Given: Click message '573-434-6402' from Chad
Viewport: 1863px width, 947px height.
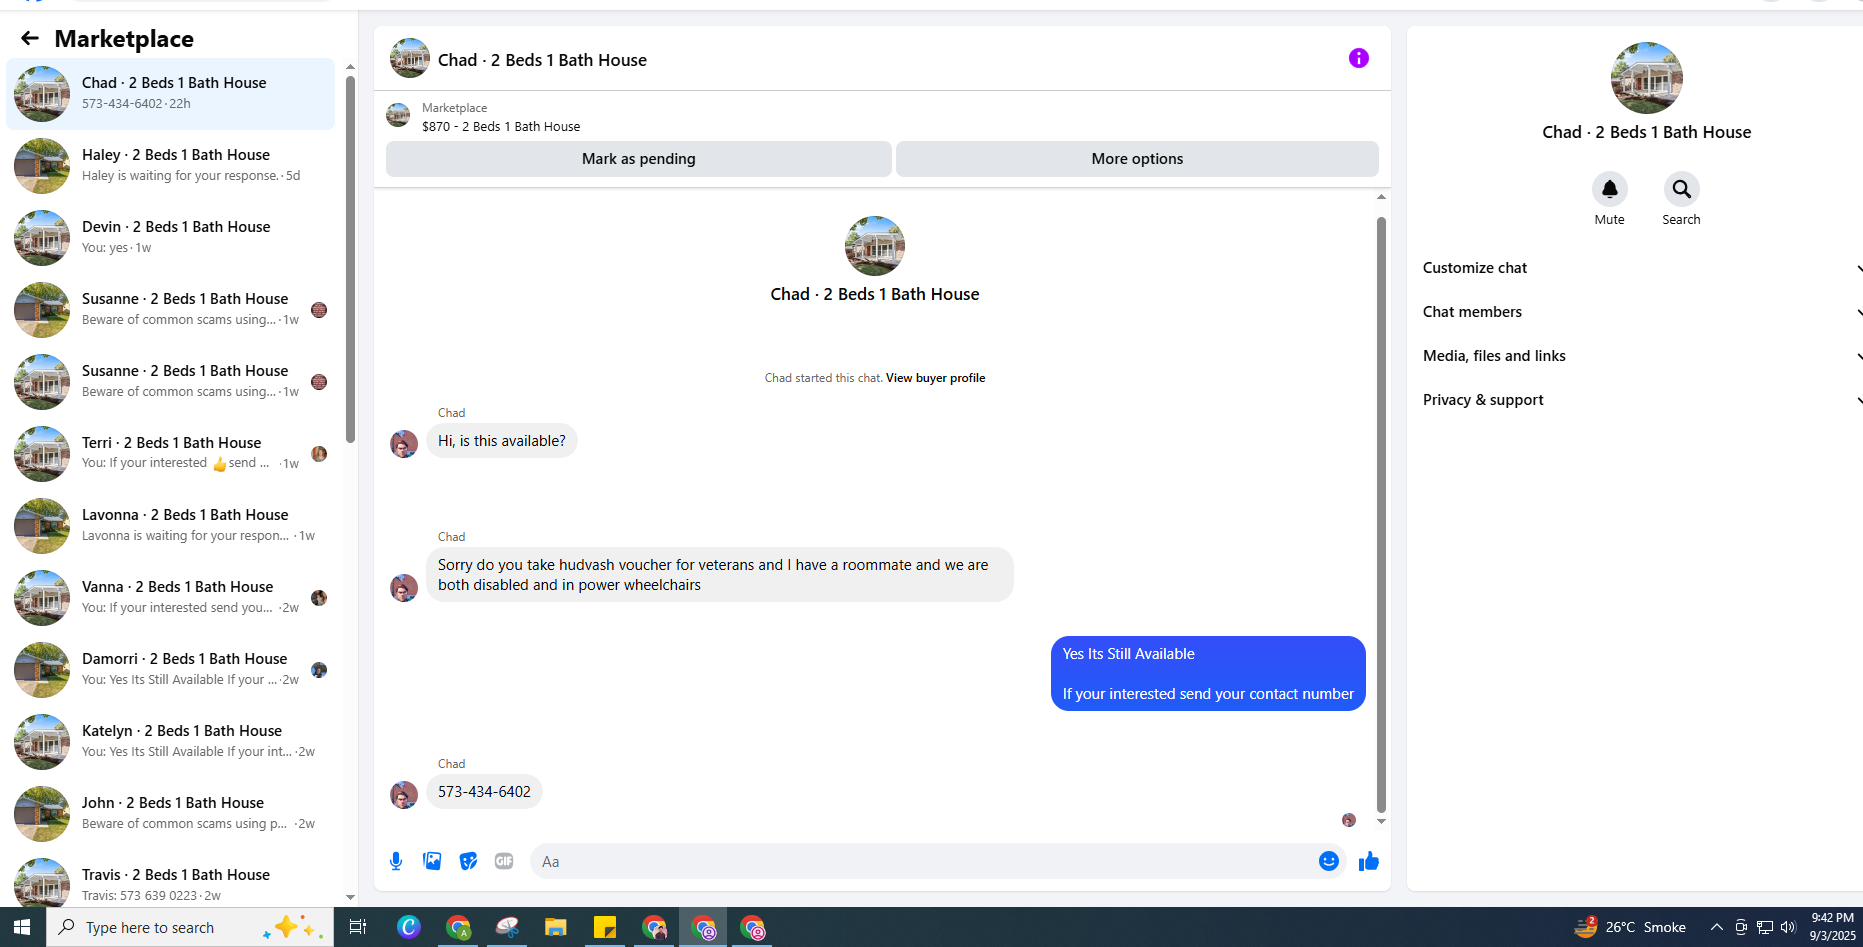Looking at the screenshot, I should (484, 792).
